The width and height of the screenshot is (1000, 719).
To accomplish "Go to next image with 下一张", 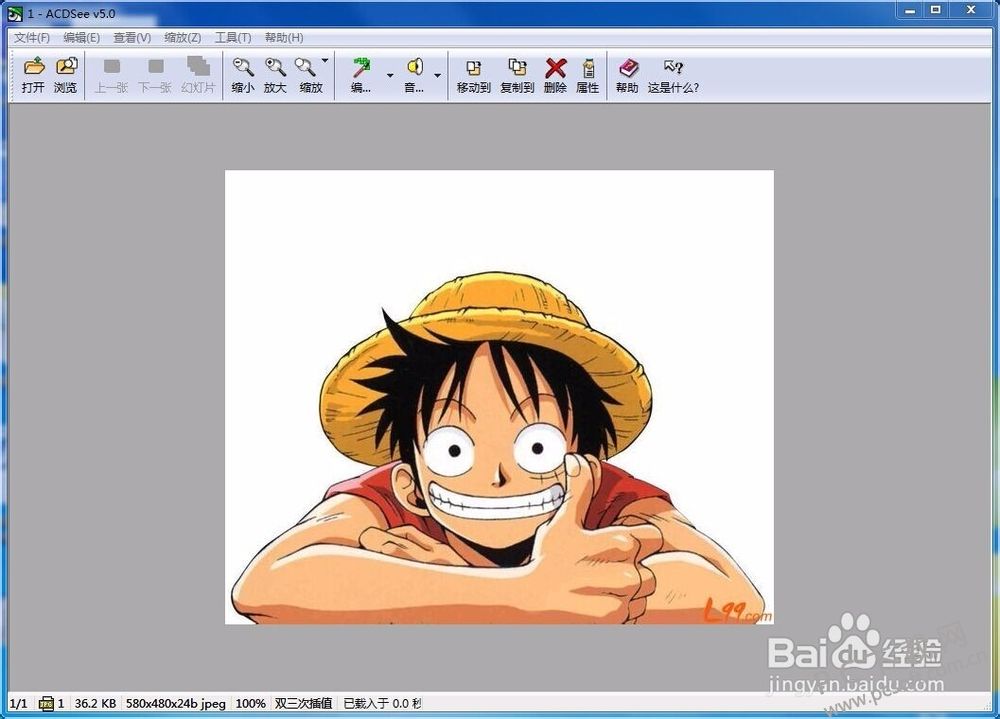I will (155, 66).
